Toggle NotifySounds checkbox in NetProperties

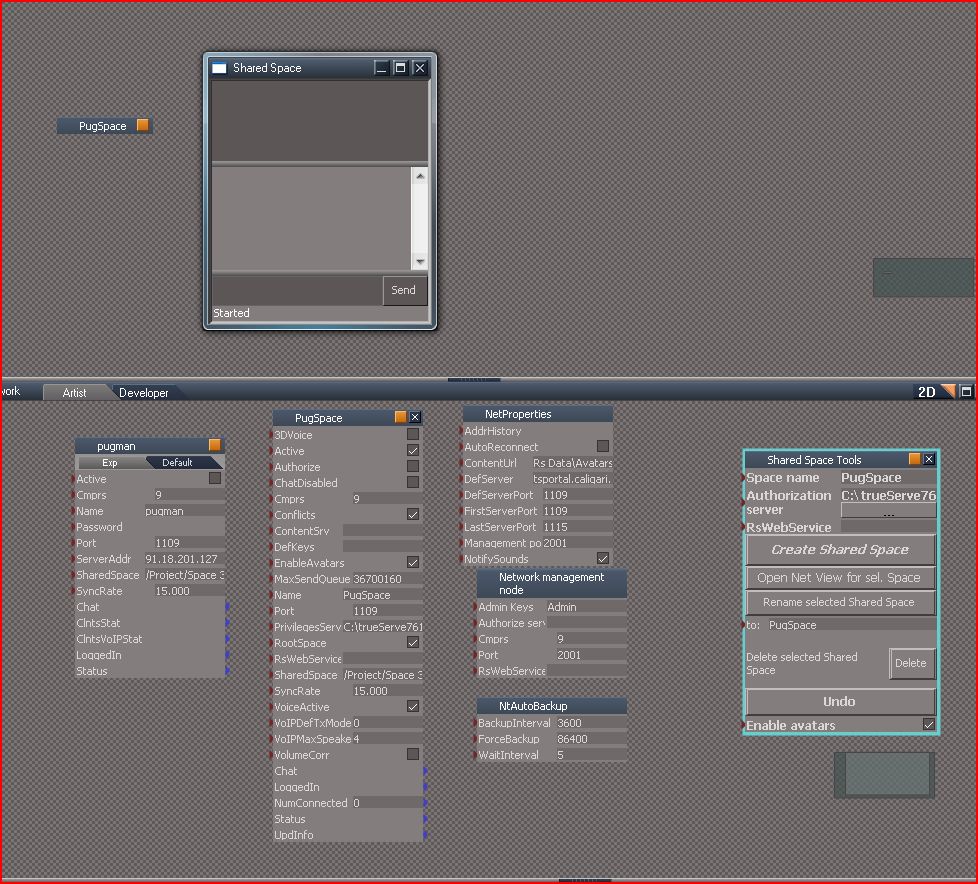pos(603,558)
